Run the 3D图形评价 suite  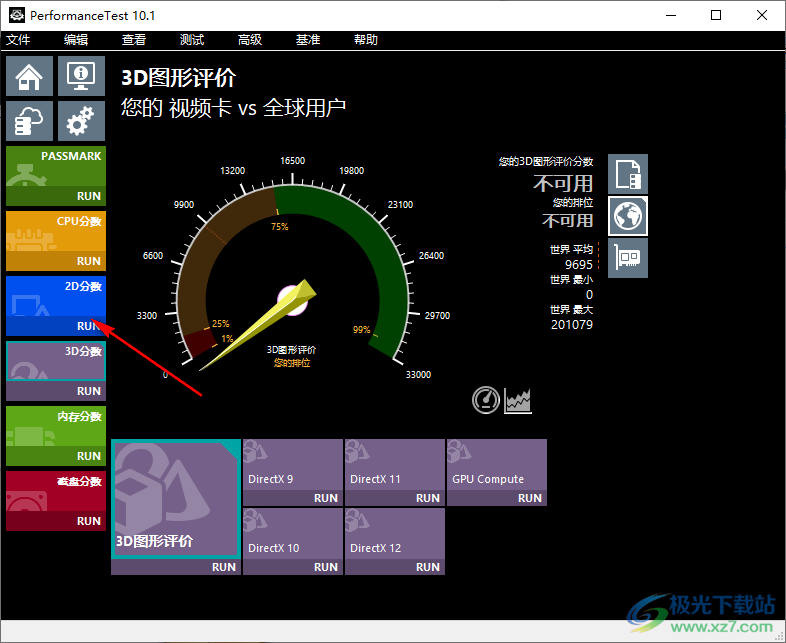tap(224, 567)
